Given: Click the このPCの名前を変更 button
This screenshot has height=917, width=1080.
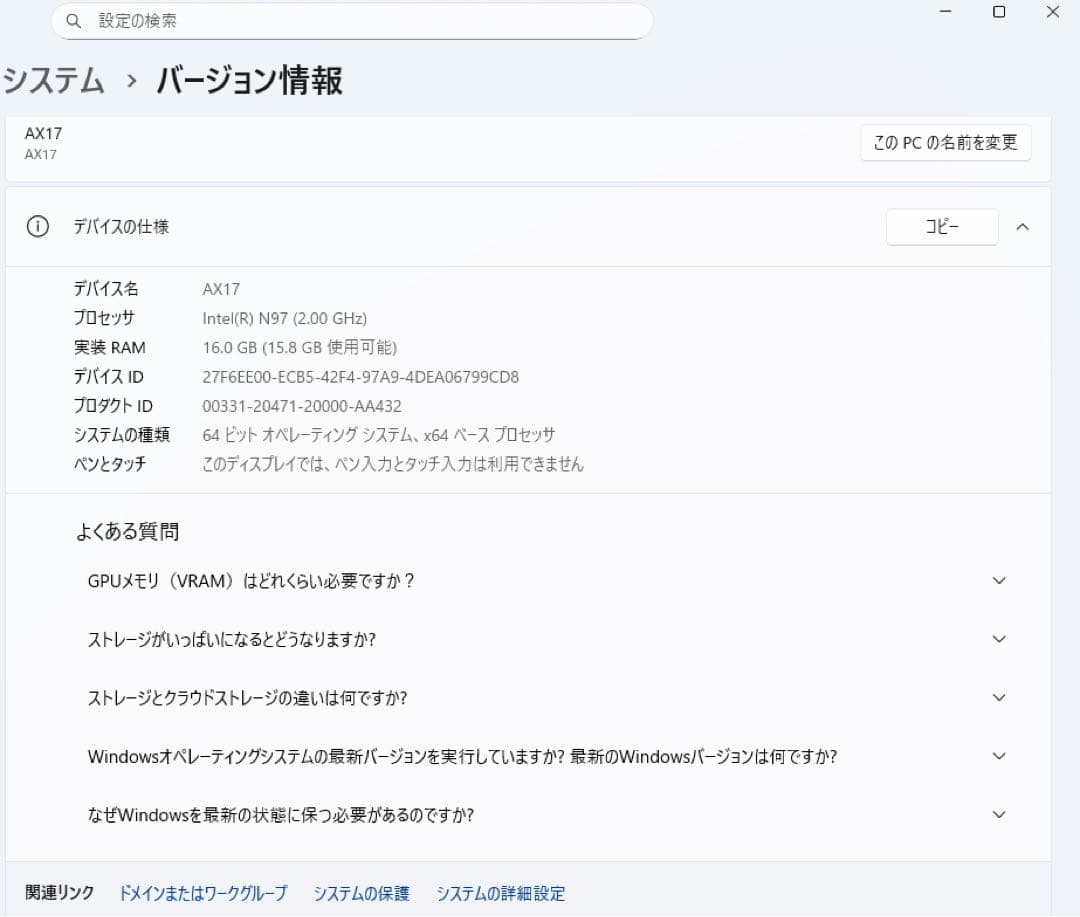Looking at the screenshot, I should coord(945,143).
